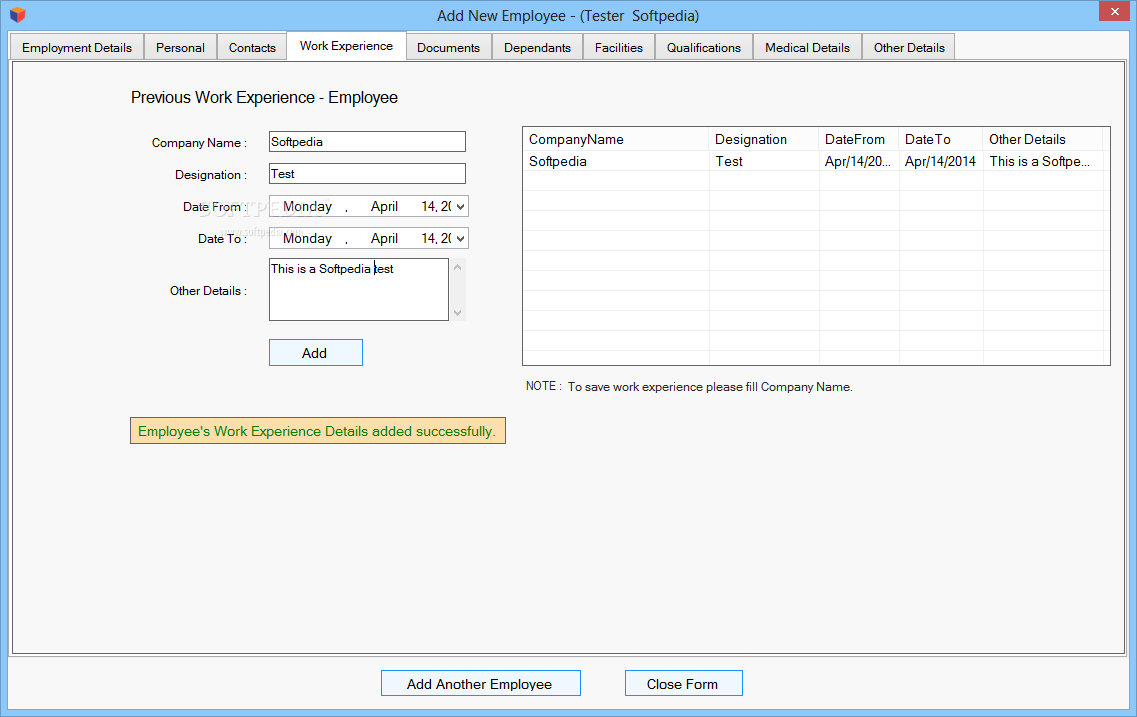
Task: Focus the Designation input field
Action: [367, 173]
